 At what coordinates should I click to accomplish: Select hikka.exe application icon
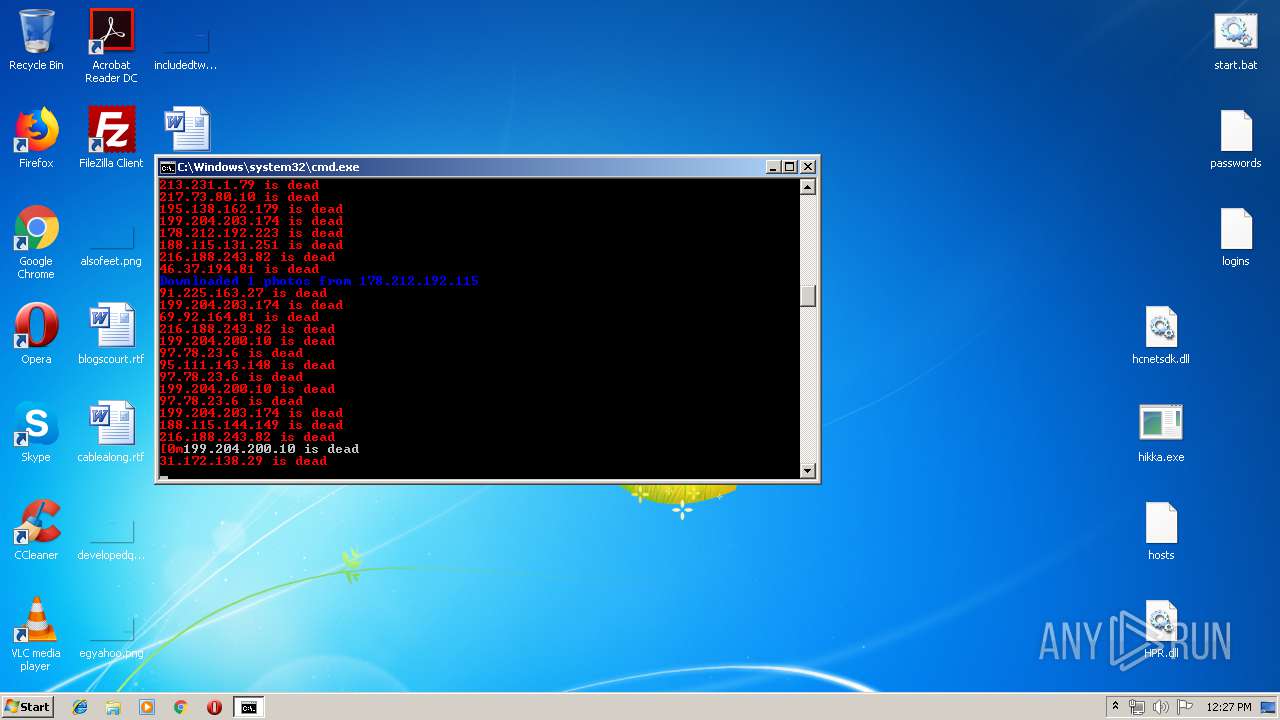[x=1161, y=434]
